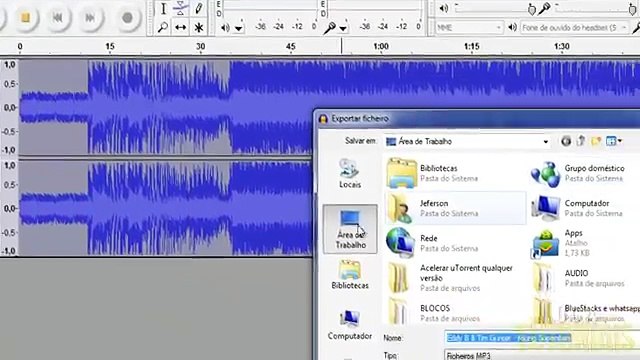Select the Acelerar uTorrent qualquer versão folder
This screenshot has height=360, width=640.
click(x=455, y=278)
